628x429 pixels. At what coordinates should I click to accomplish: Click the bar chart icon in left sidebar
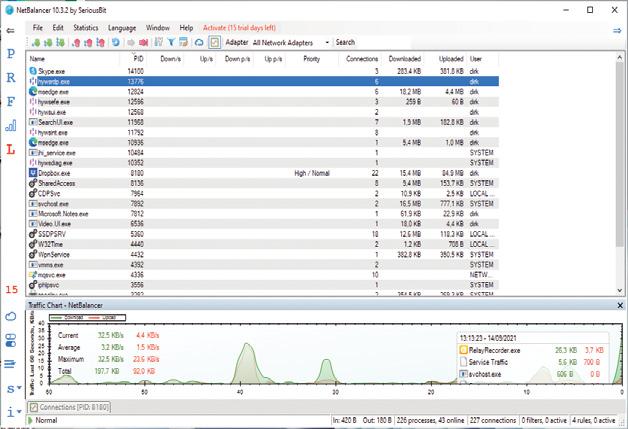[x=11, y=126]
